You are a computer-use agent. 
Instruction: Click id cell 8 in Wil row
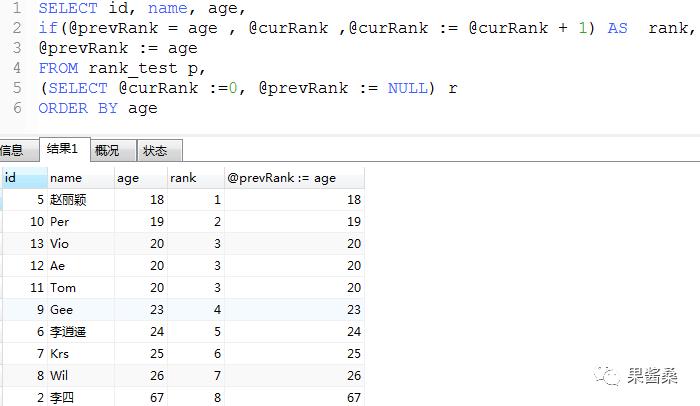(x=25, y=376)
